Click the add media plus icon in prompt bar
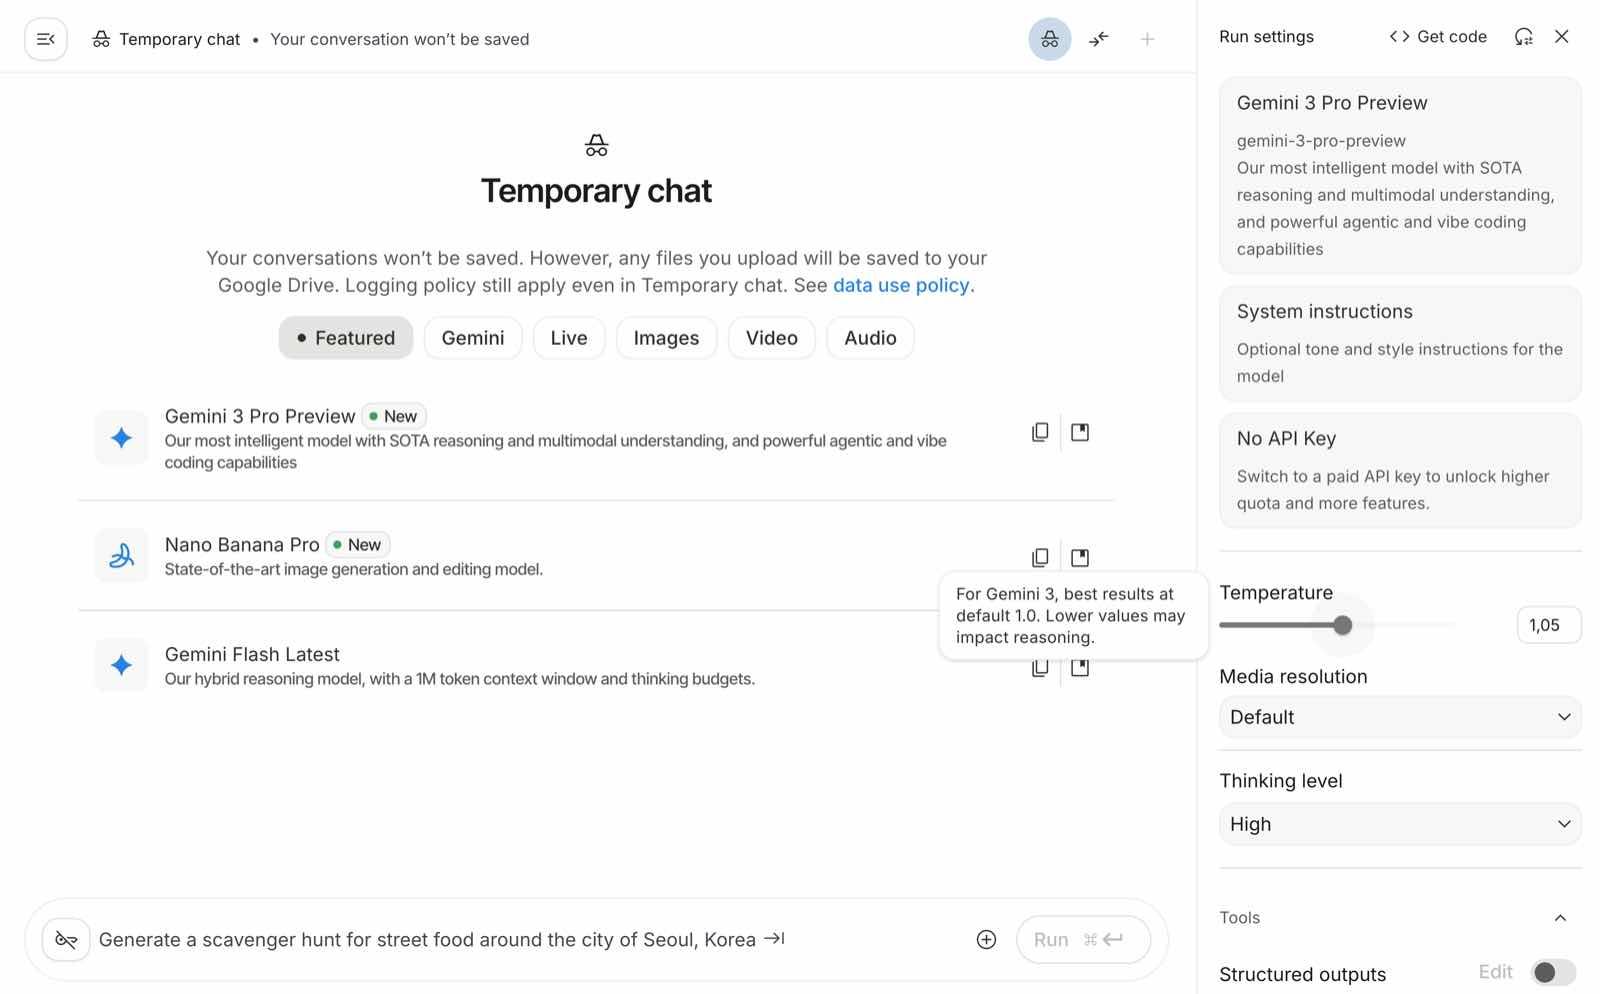1600x994 pixels. (986, 940)
